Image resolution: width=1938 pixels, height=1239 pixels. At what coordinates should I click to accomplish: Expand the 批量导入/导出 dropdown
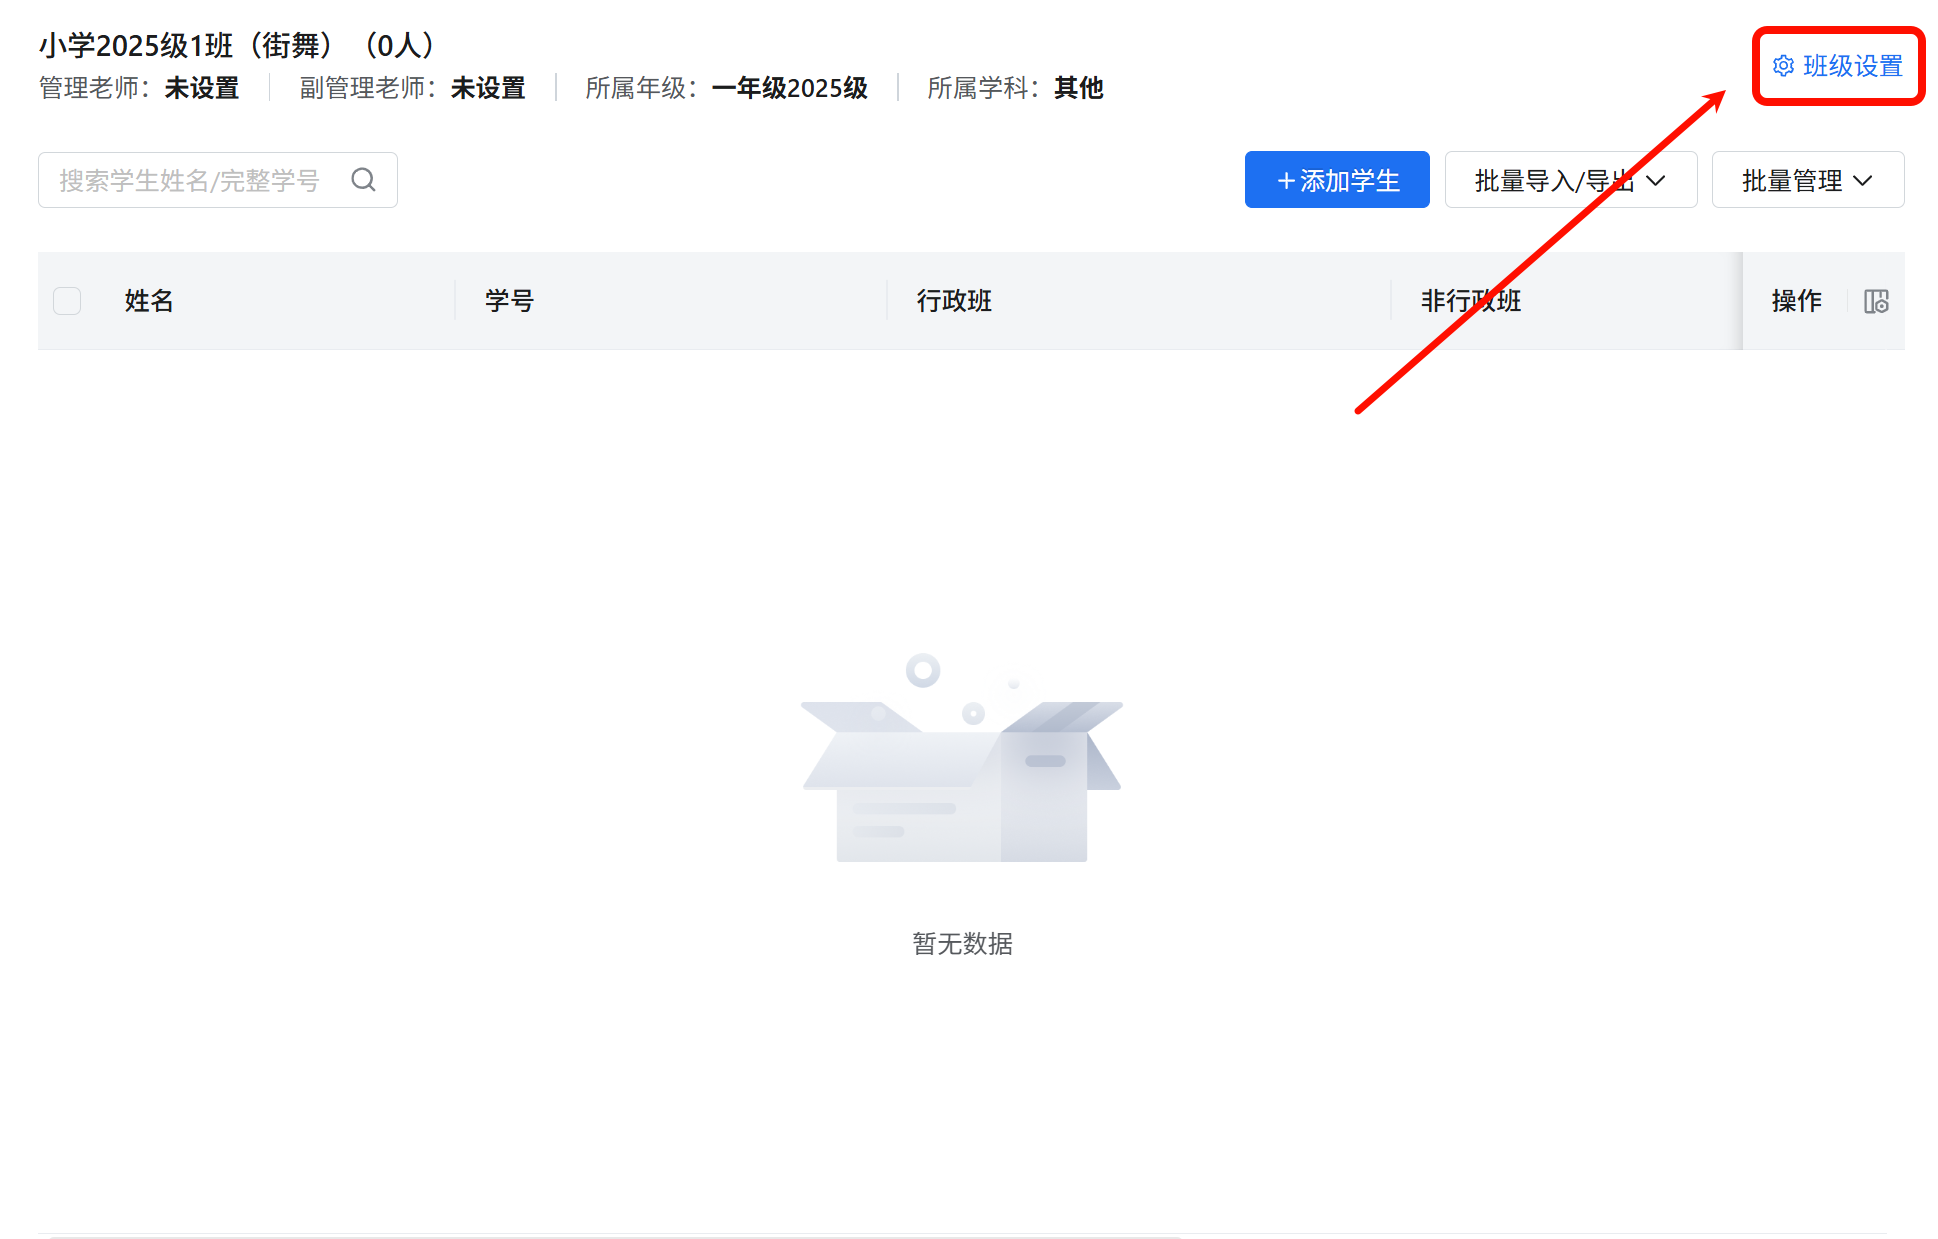1570,180
